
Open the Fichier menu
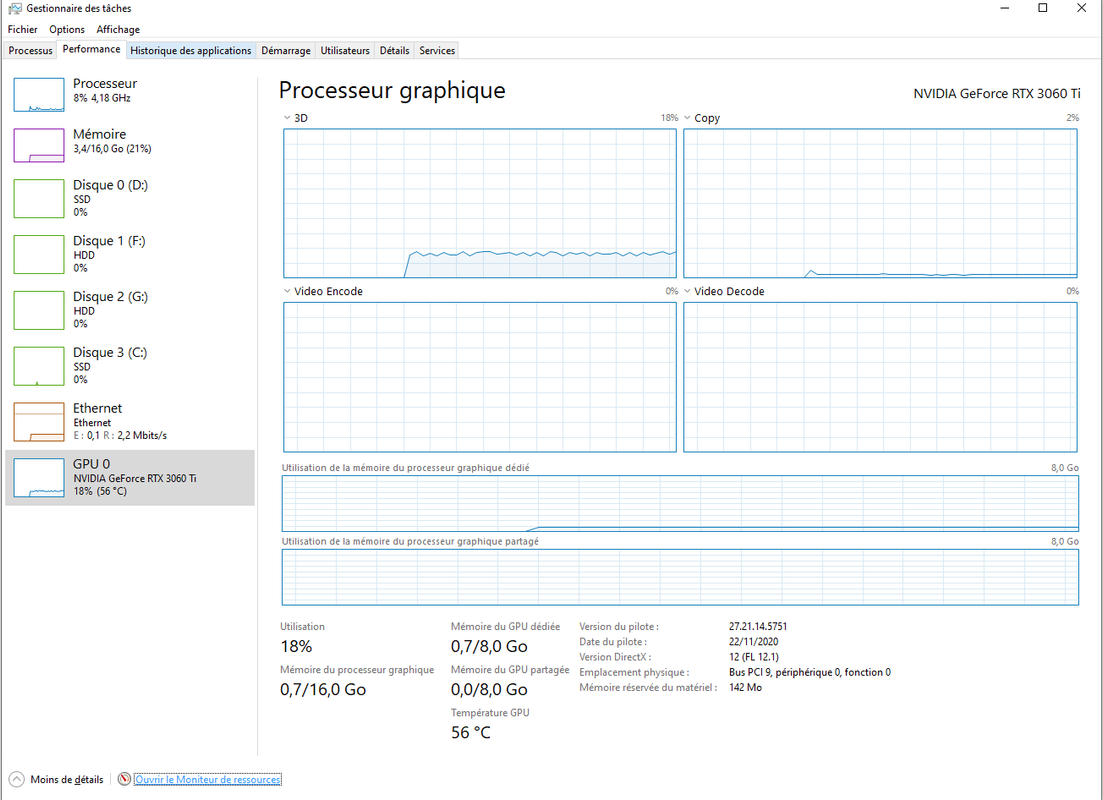(23, 30)
